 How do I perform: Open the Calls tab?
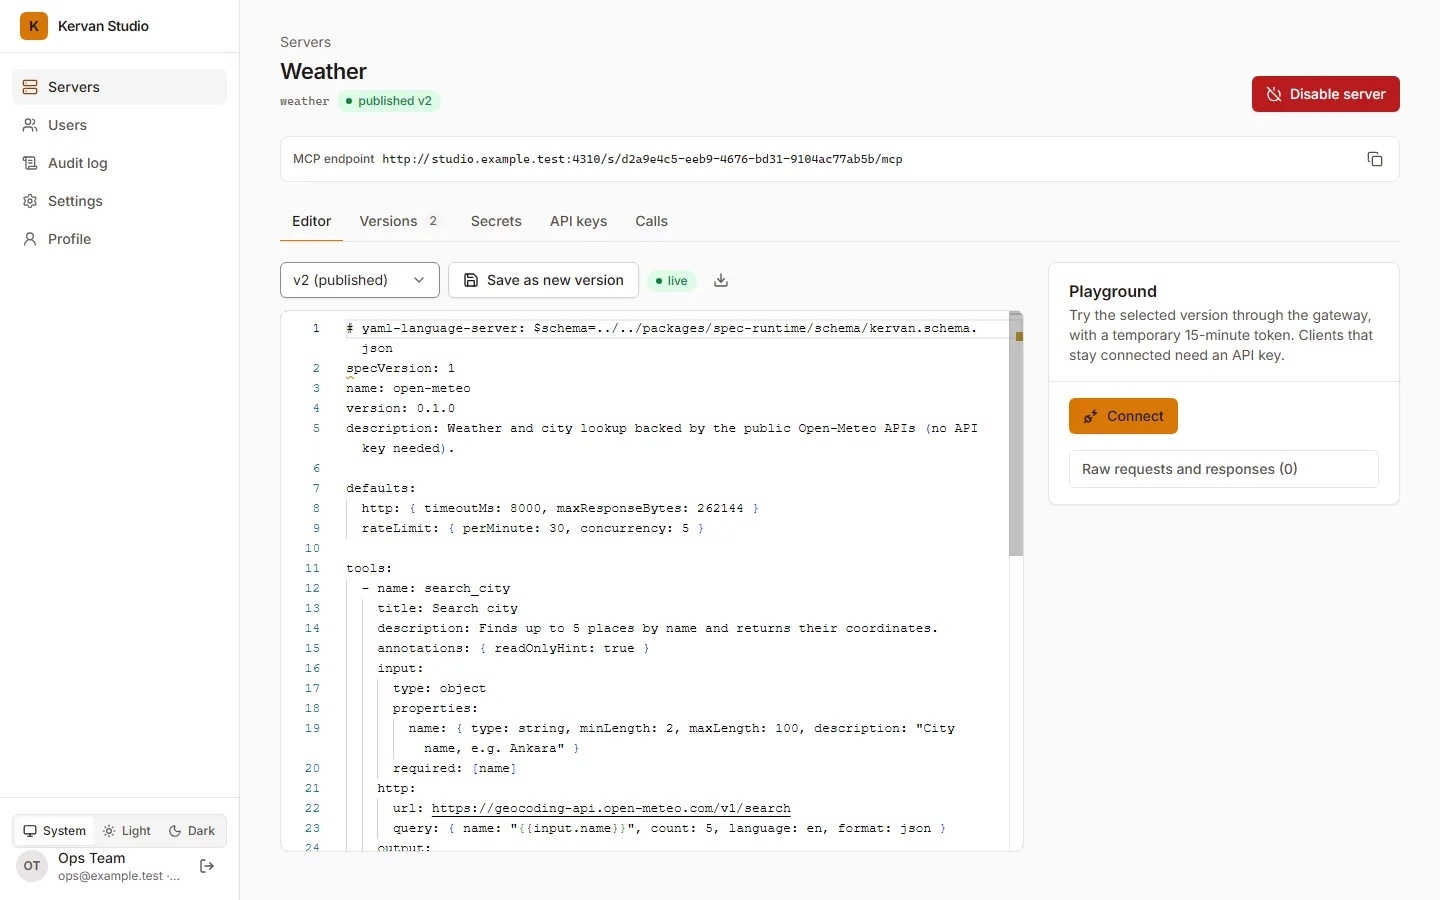point(651,221)
